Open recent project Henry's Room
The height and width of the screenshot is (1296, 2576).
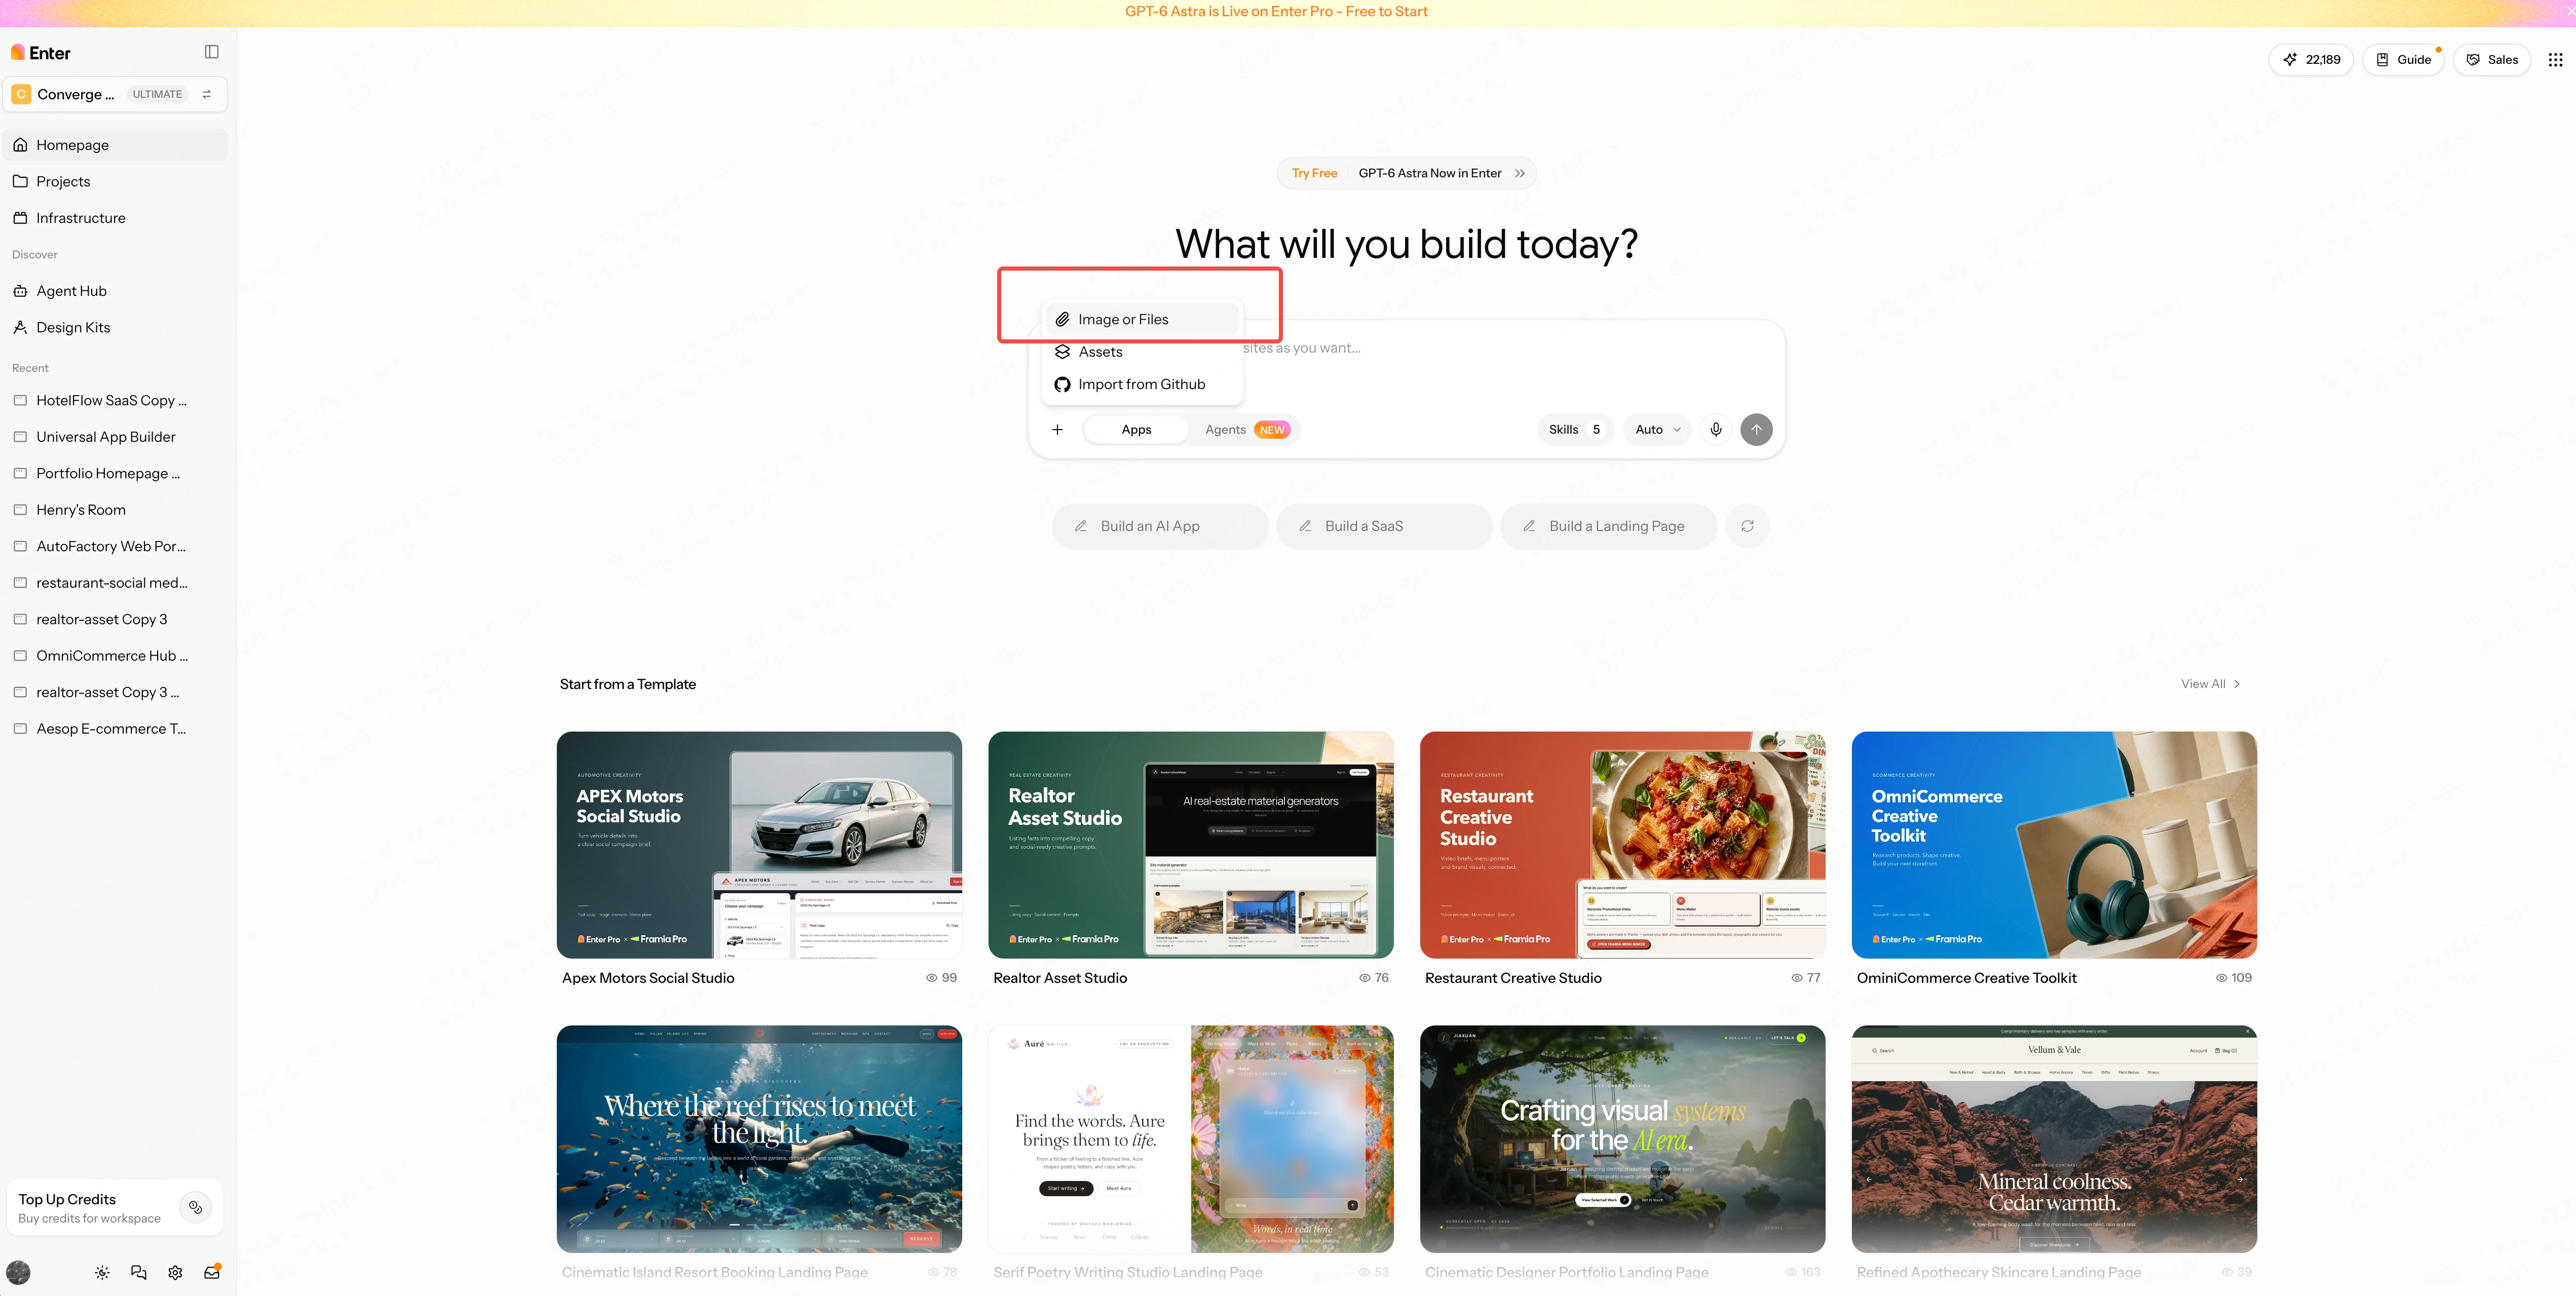115,510
